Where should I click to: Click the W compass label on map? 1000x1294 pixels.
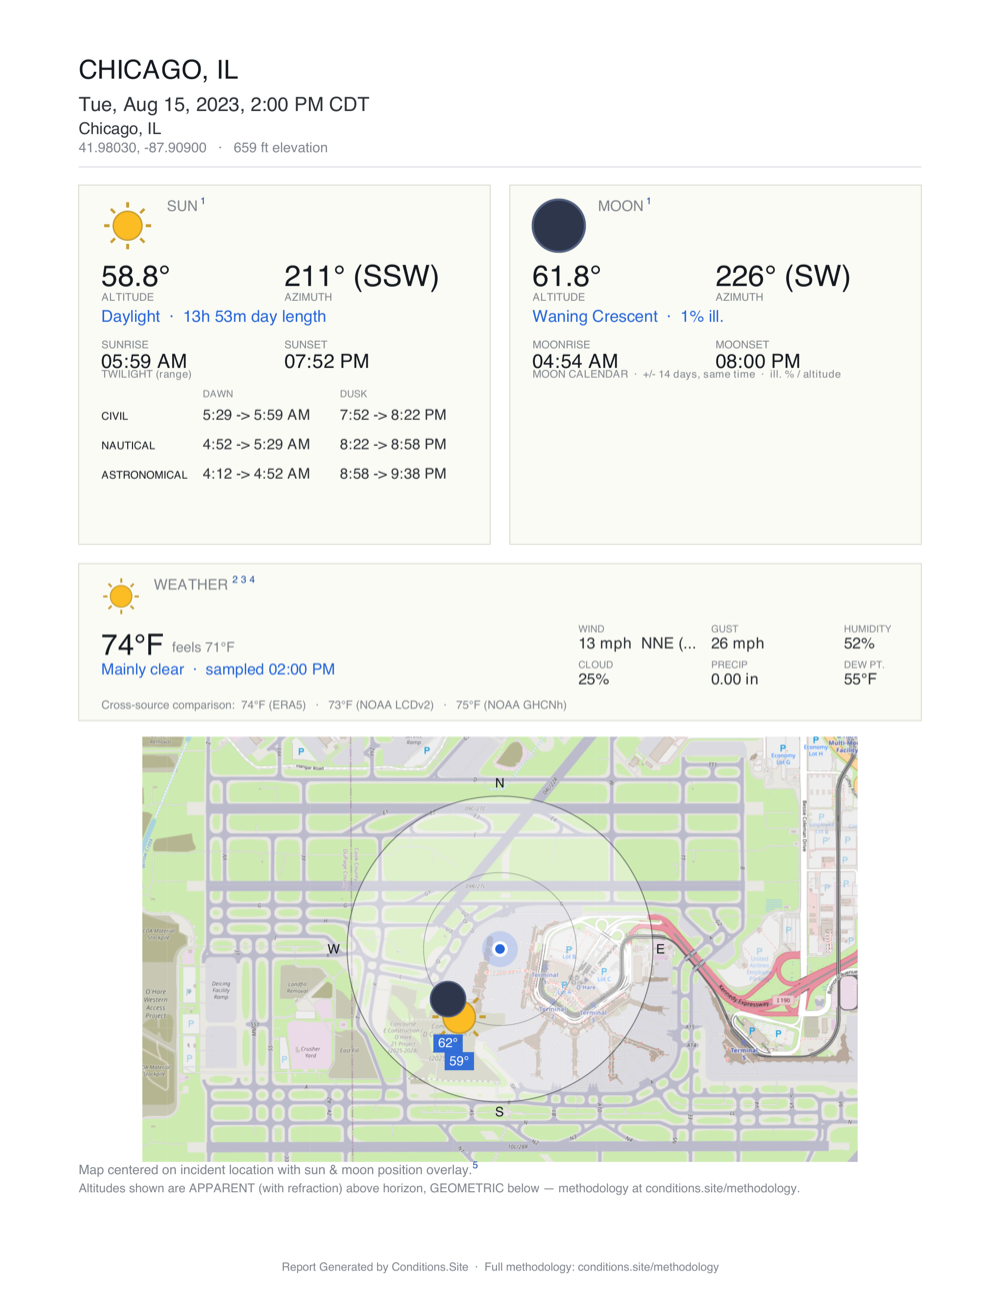click(334, 948)
